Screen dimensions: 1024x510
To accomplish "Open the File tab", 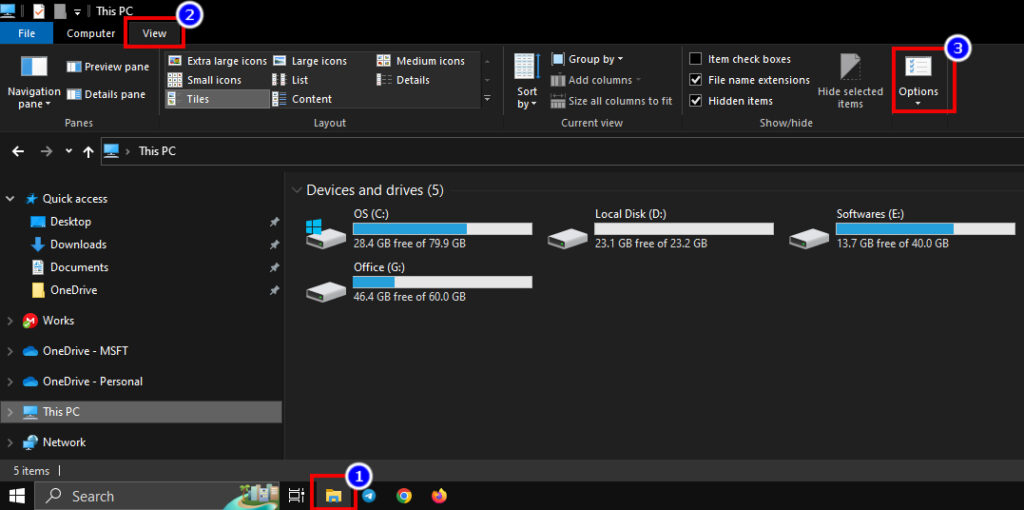I will 27,33.
